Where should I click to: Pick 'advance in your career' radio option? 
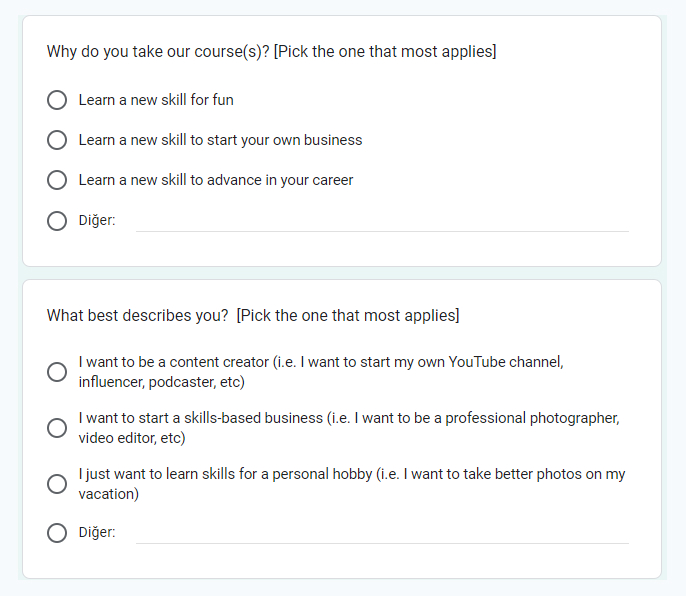57,180
